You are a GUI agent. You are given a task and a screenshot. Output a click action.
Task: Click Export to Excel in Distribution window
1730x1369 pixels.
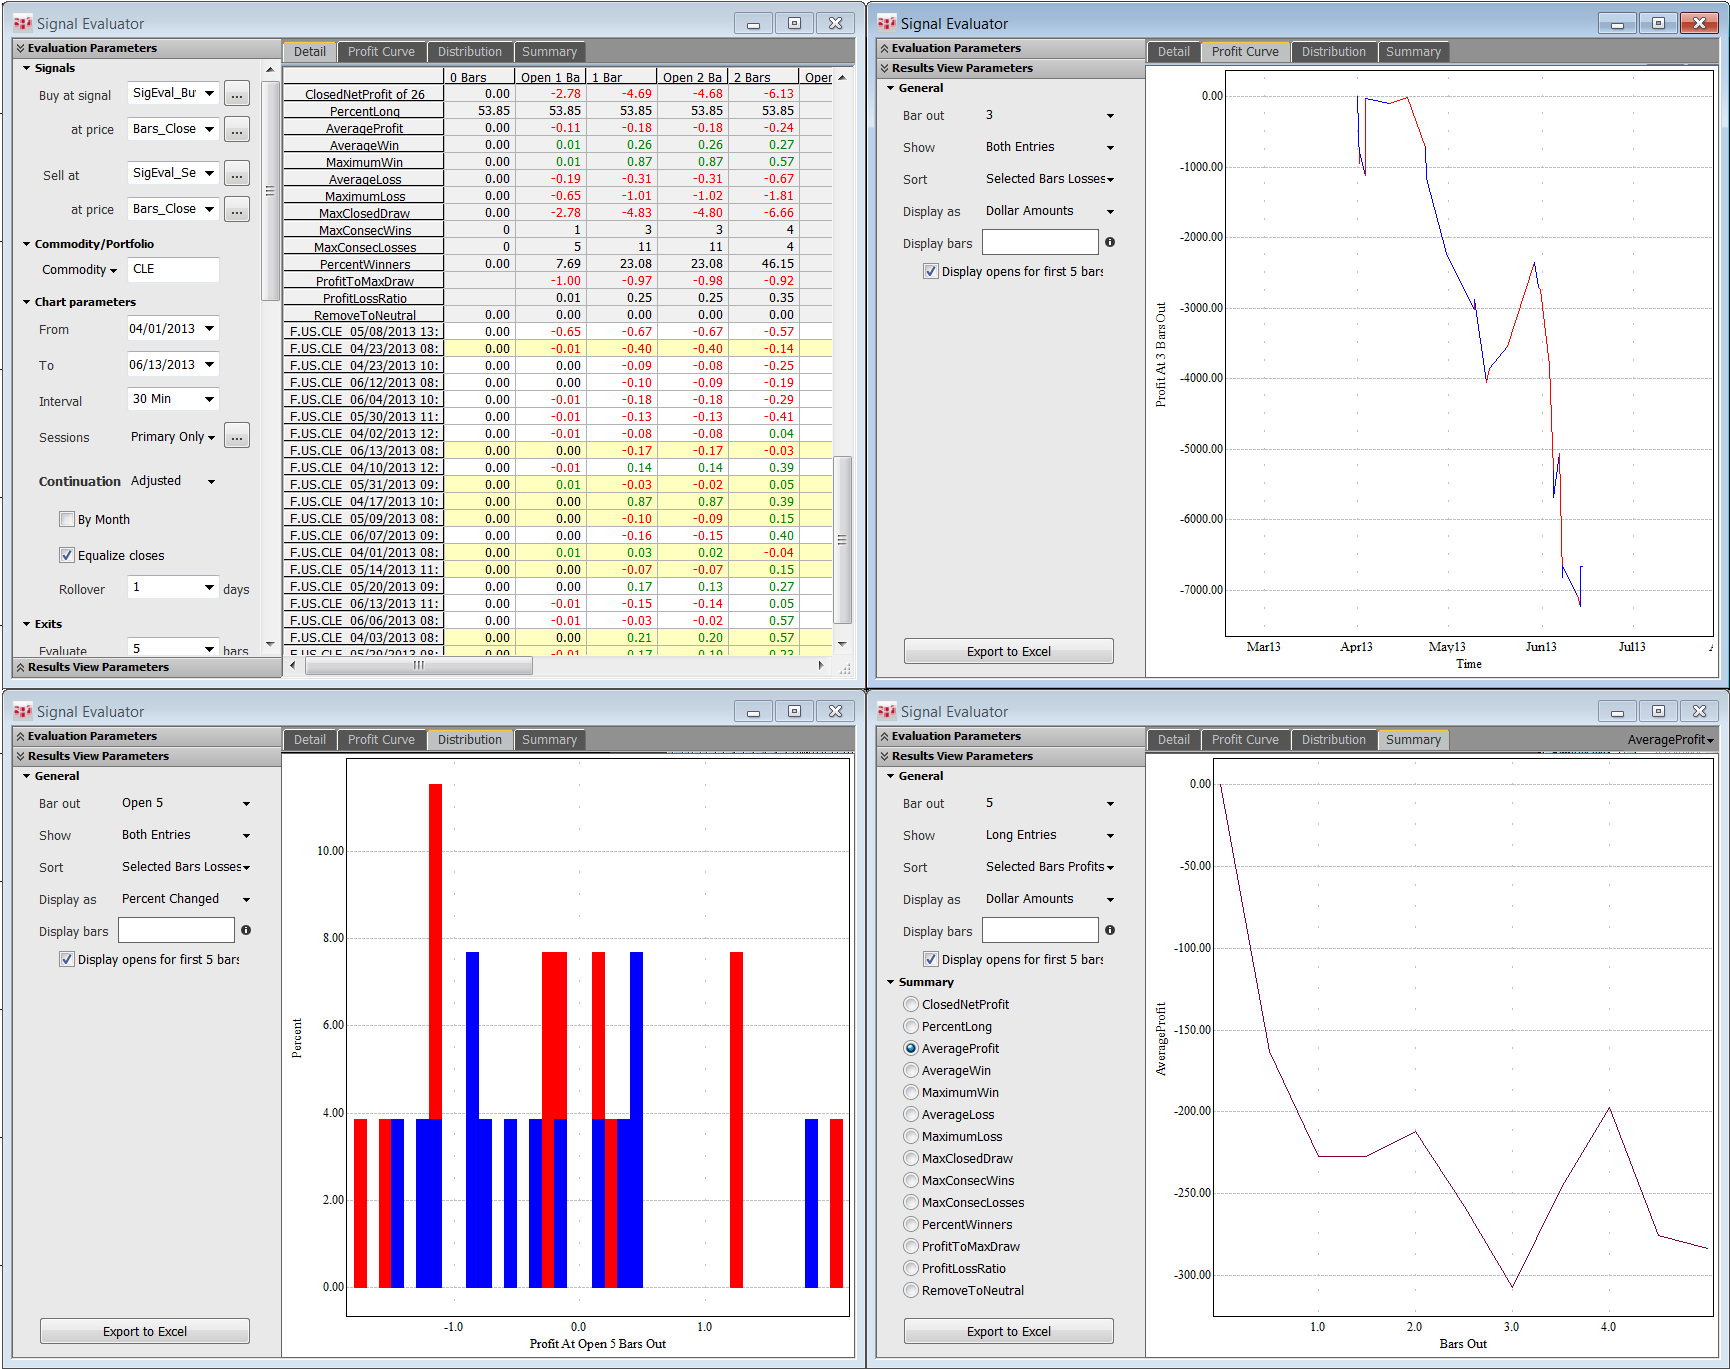click(x=145, y=1331)
